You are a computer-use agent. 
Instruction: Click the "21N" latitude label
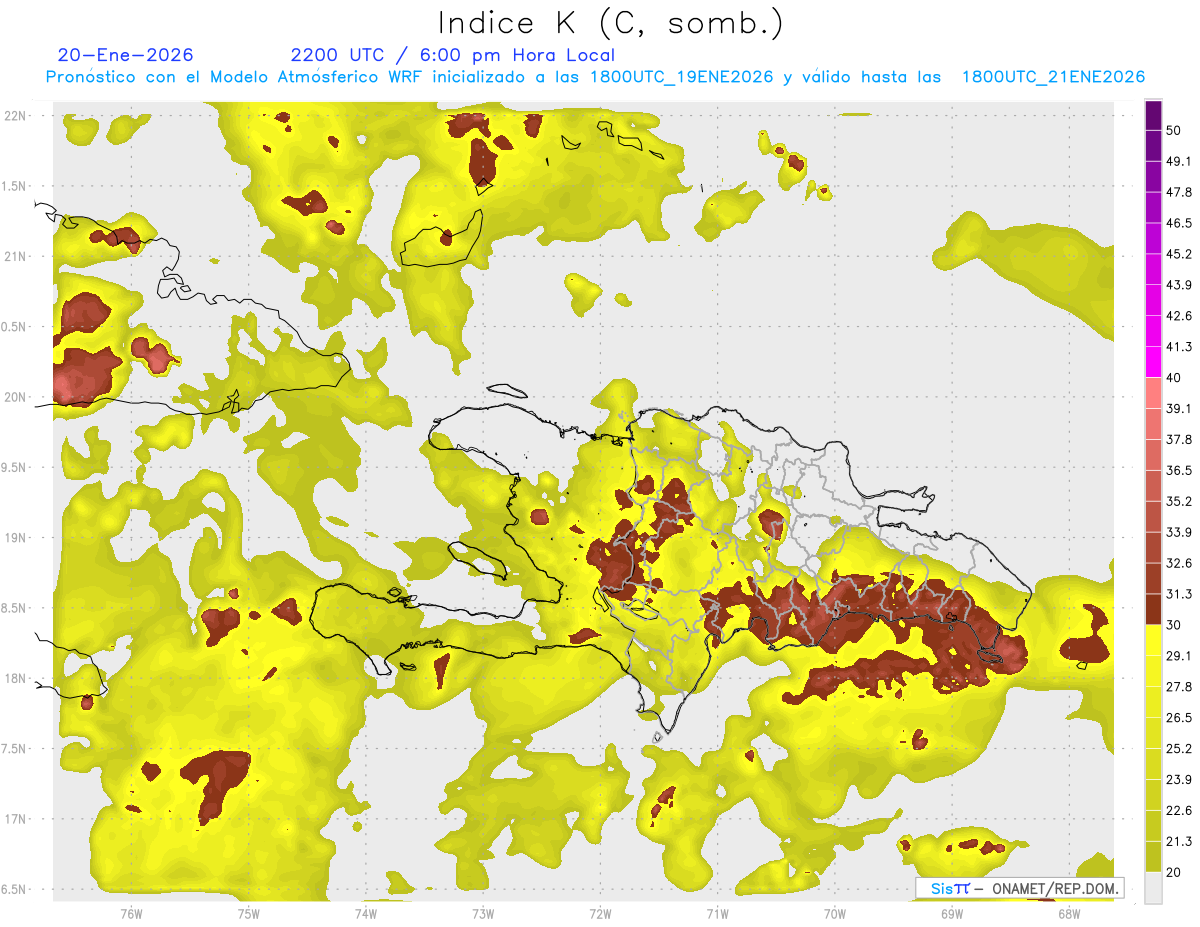[17, 257]
